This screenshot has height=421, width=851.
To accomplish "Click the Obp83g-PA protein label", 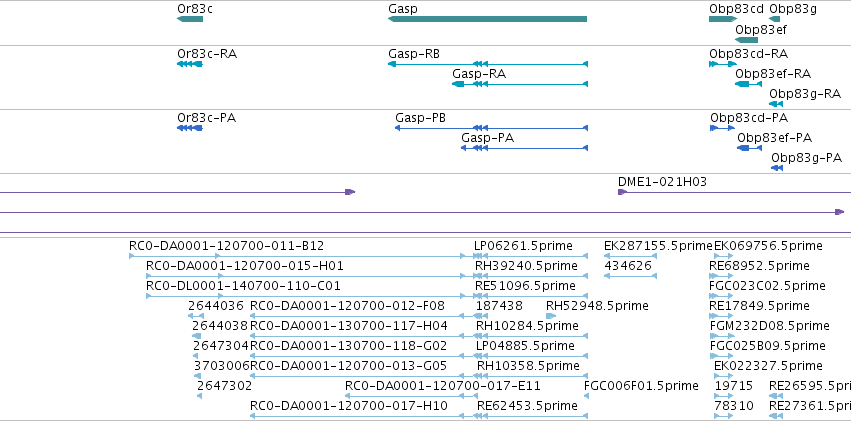I will 806,158.
